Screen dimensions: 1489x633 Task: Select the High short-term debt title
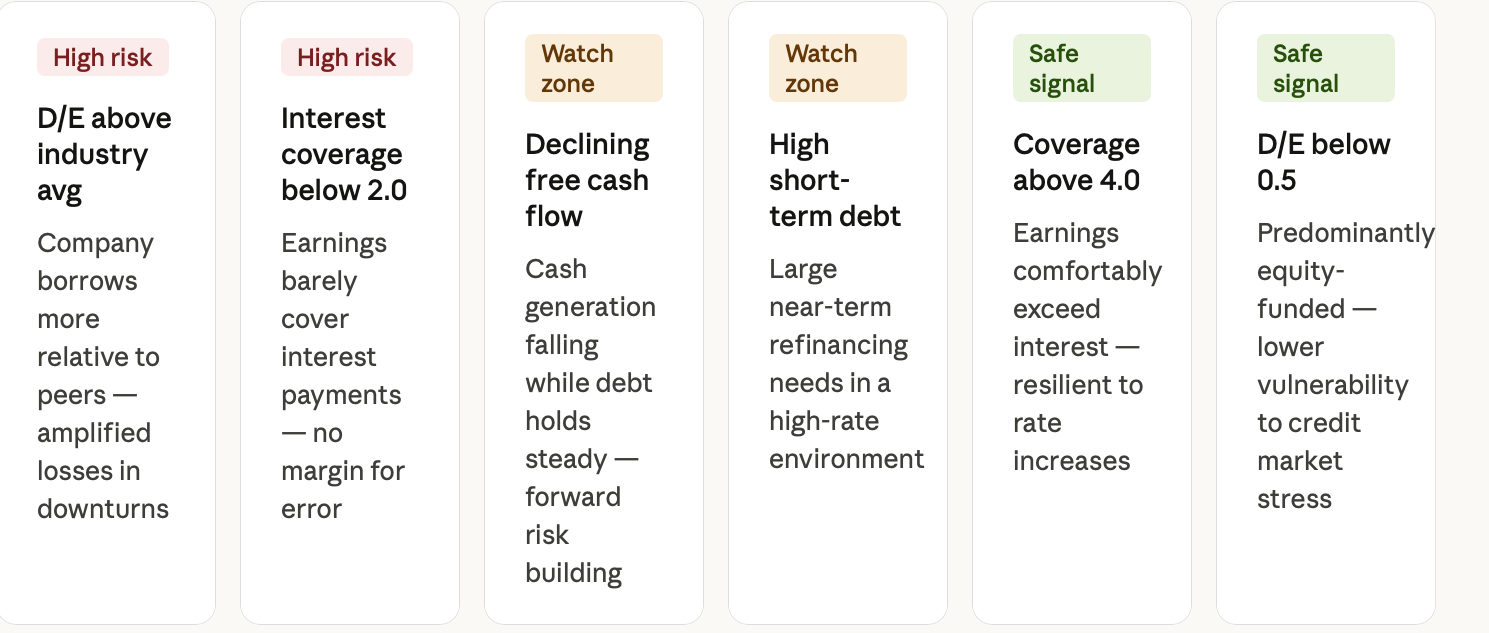point(835,180)
